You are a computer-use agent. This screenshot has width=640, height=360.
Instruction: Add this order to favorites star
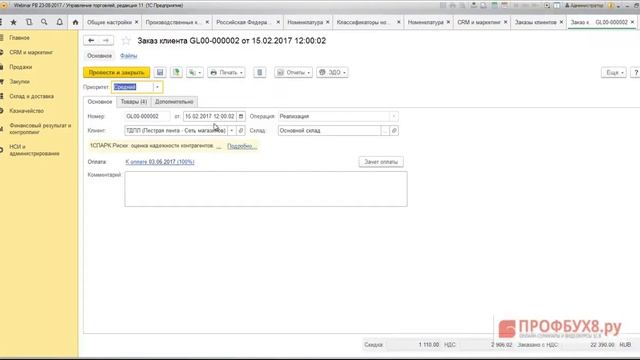[x=126, y=41]
